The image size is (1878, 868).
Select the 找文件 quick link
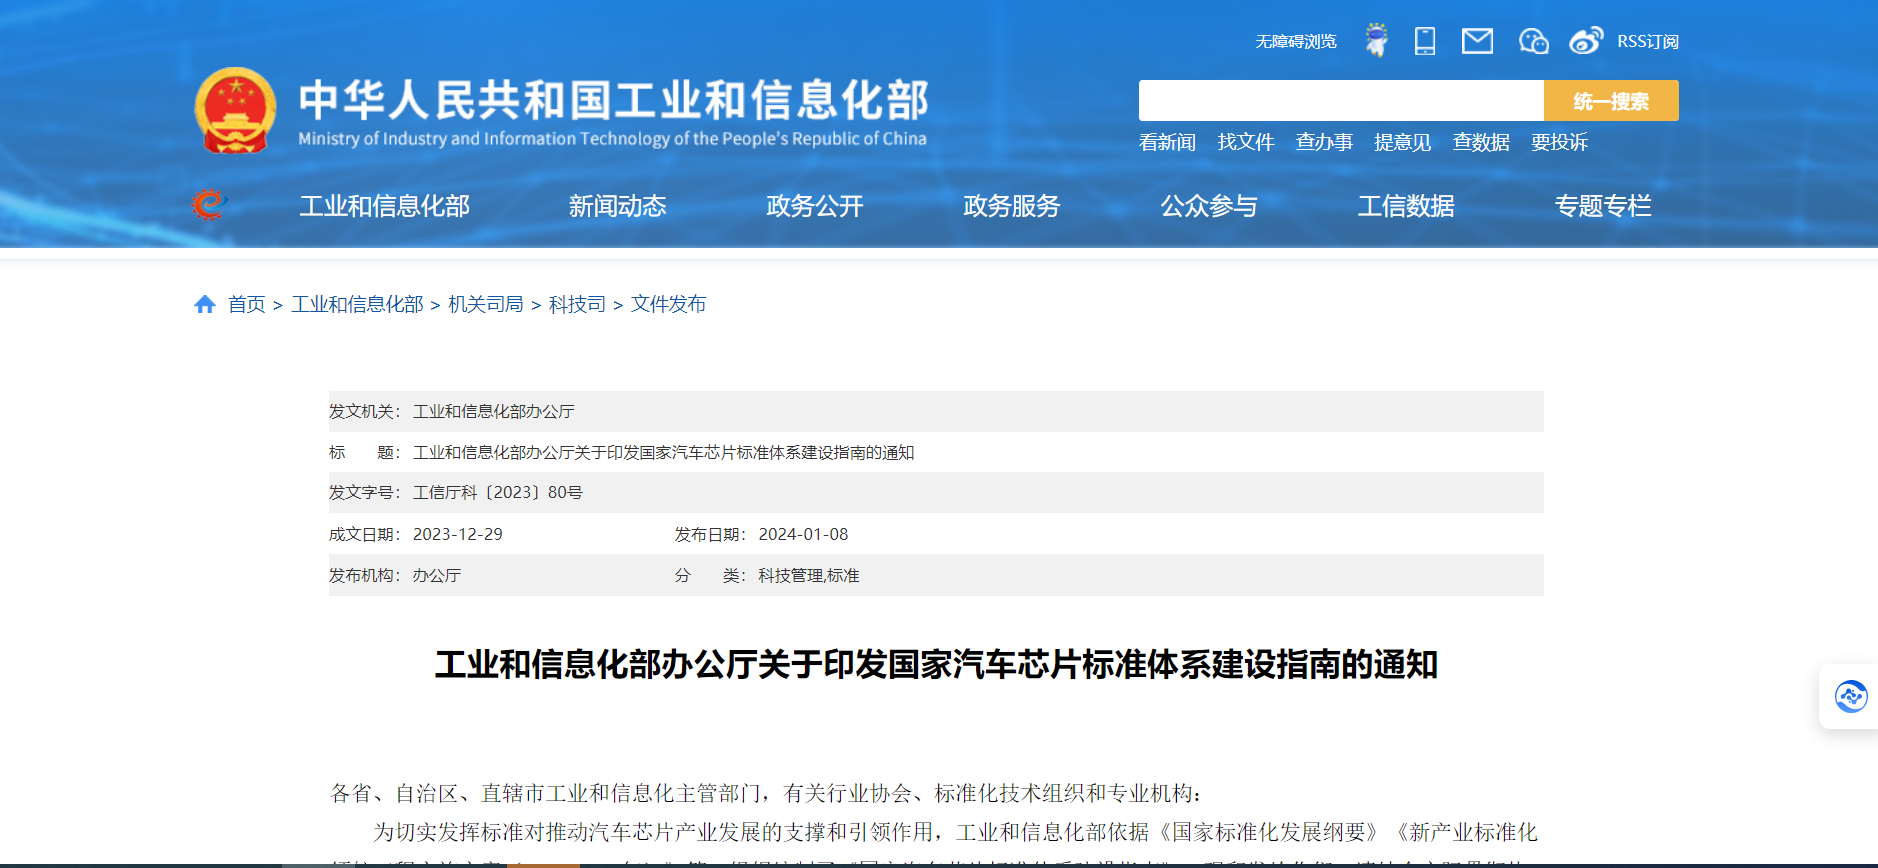[x=1246, y=142]
